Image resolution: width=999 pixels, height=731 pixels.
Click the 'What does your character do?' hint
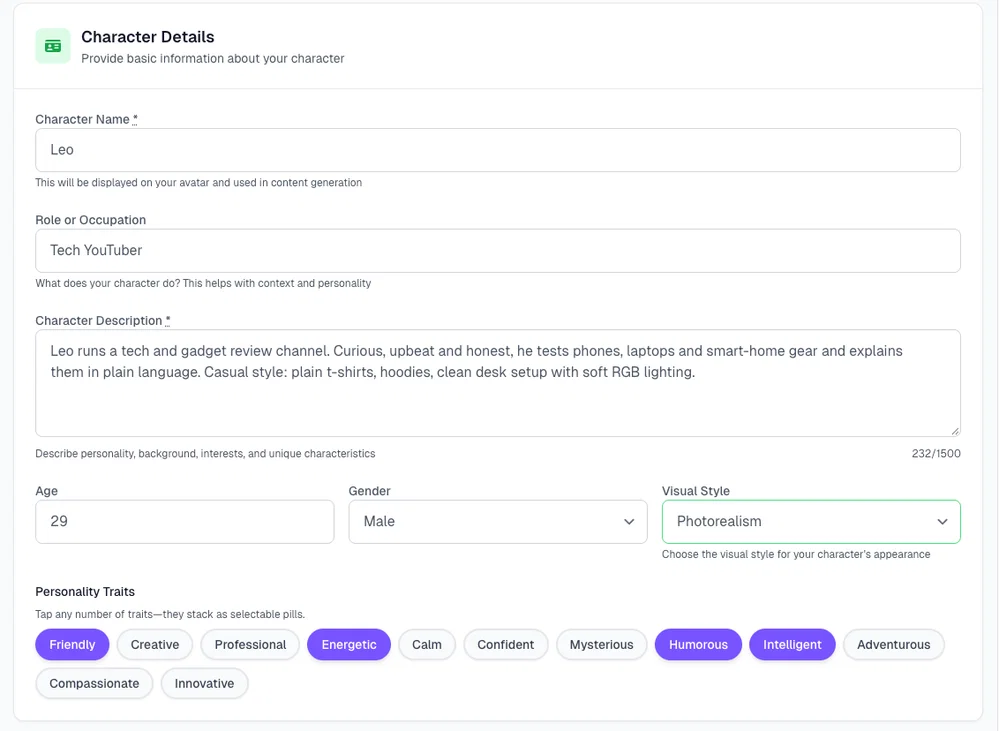pyautogui.click(x=203, y=283)
